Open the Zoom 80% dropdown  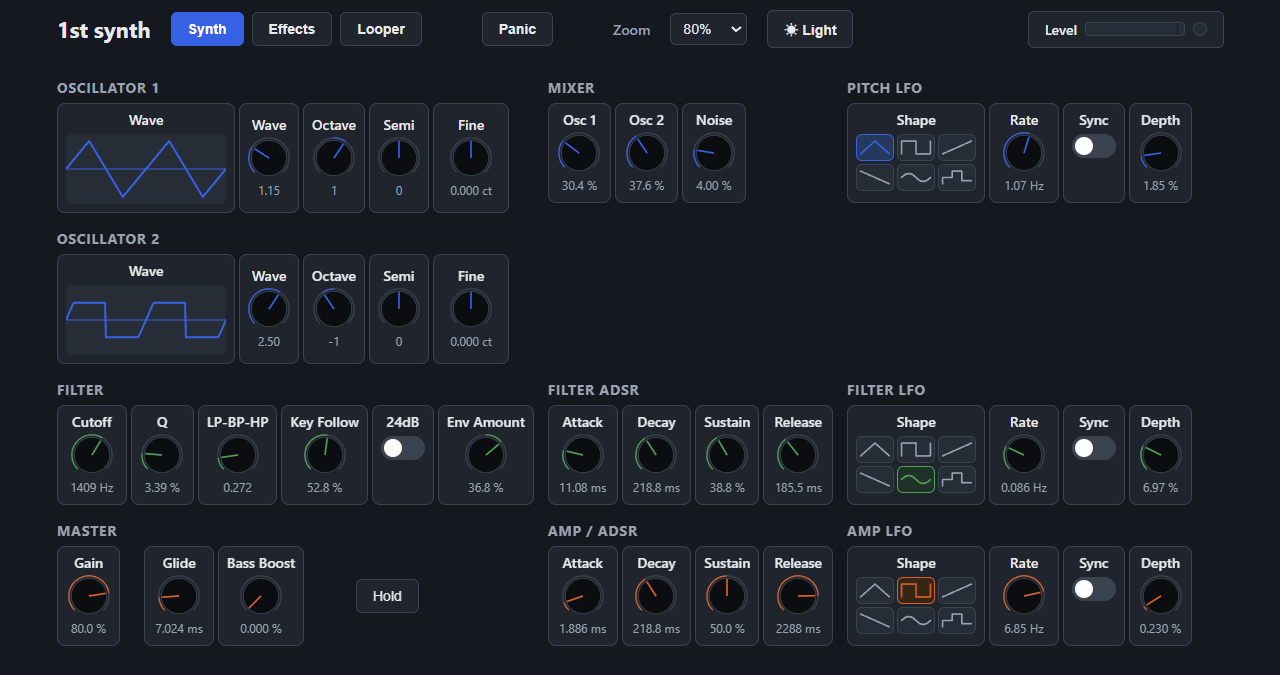708,29
